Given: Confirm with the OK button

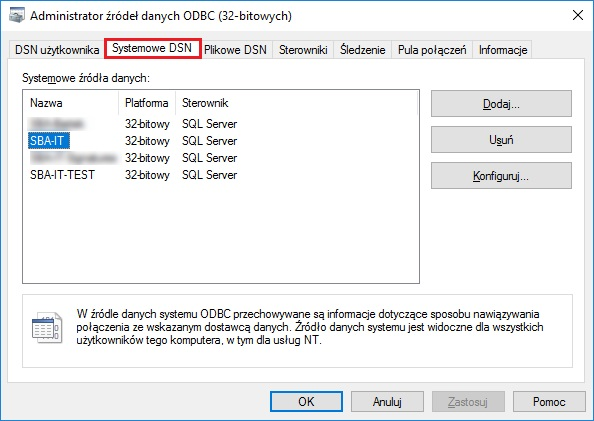Looking at the screenshot, I should coord(306,401).
